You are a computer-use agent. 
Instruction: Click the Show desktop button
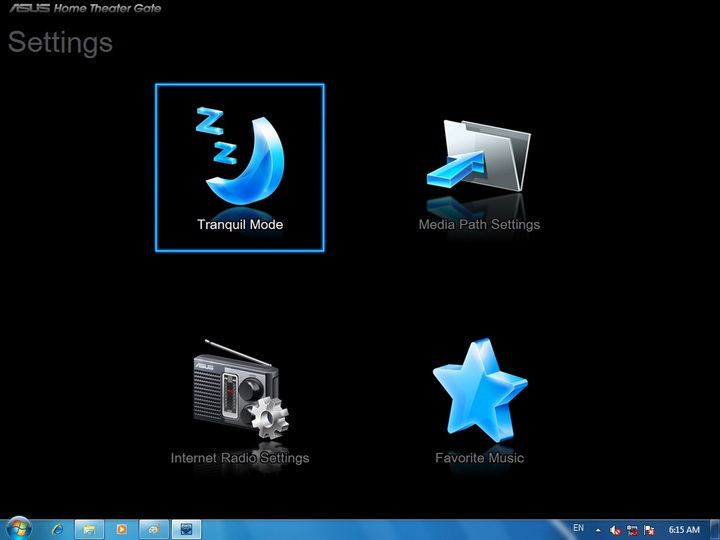coord(714,530)
